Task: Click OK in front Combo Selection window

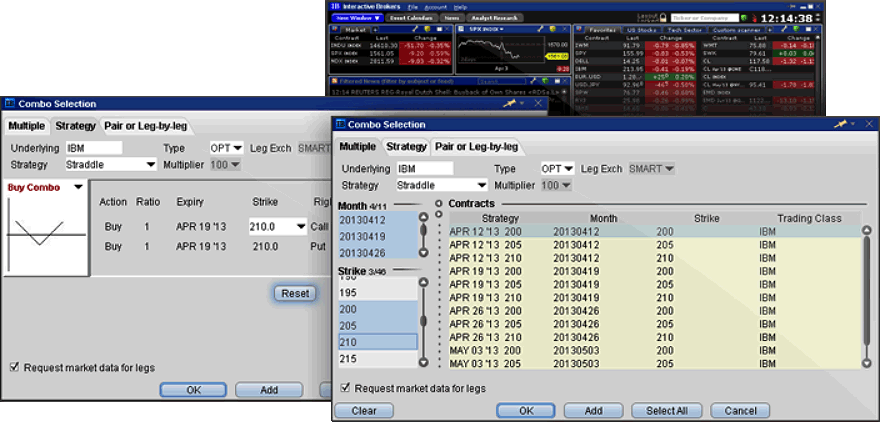Action: click(x=526, y=410)
